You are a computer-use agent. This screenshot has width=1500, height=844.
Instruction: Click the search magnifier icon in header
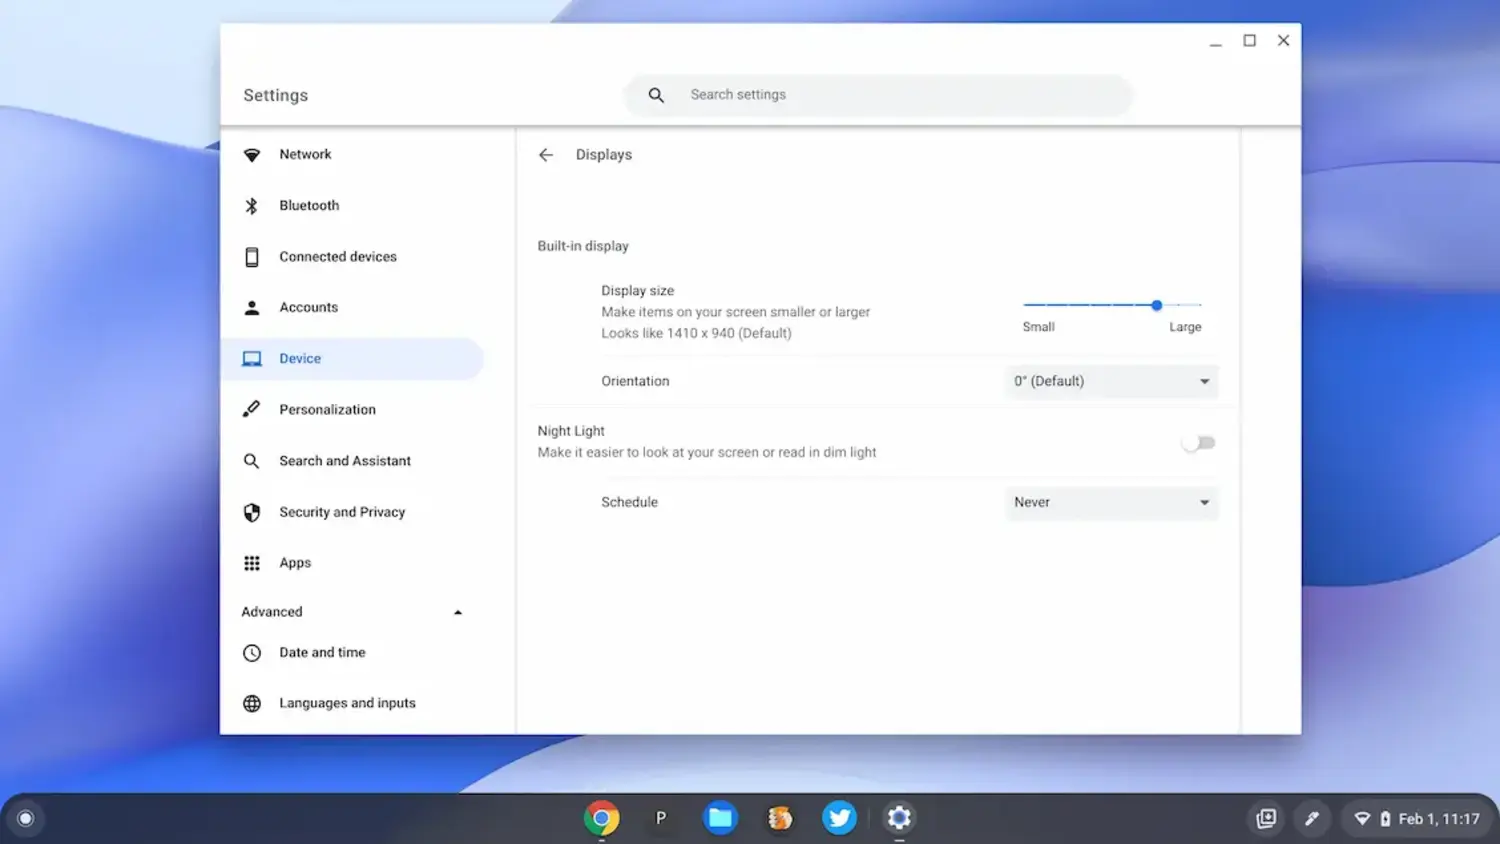click(x=656, y=95)
